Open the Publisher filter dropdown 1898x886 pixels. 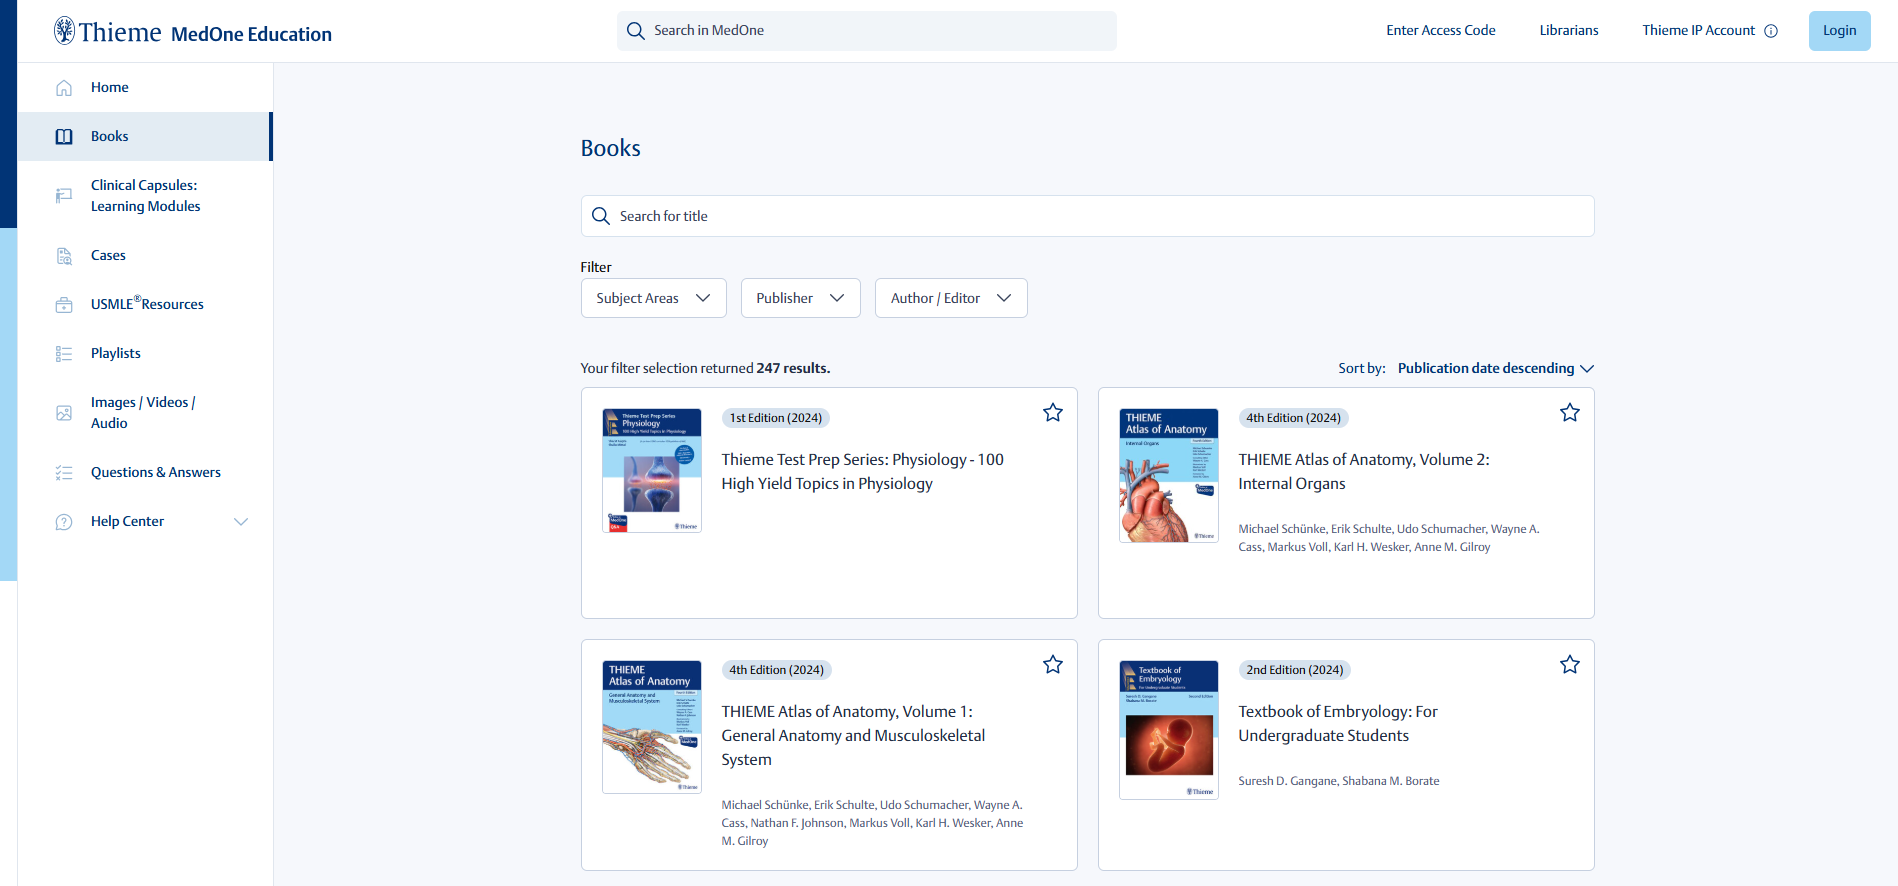[800, 298]
